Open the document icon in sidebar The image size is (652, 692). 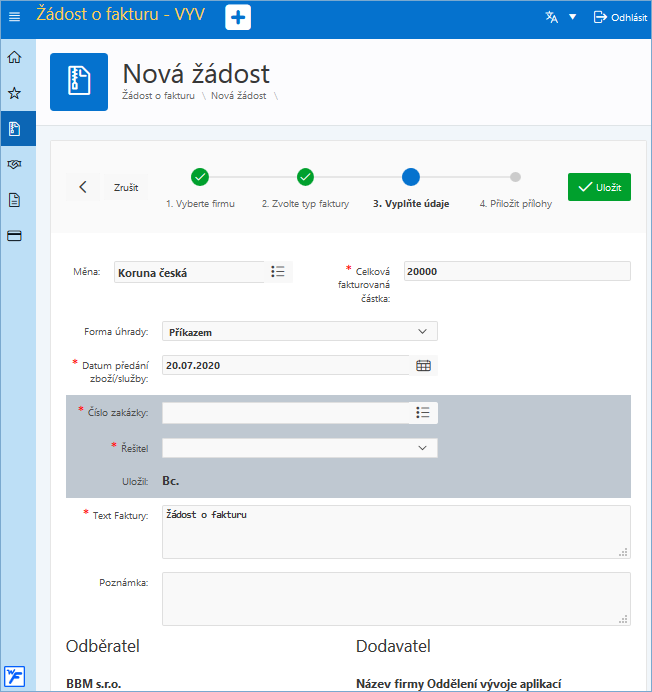point(15,200)
